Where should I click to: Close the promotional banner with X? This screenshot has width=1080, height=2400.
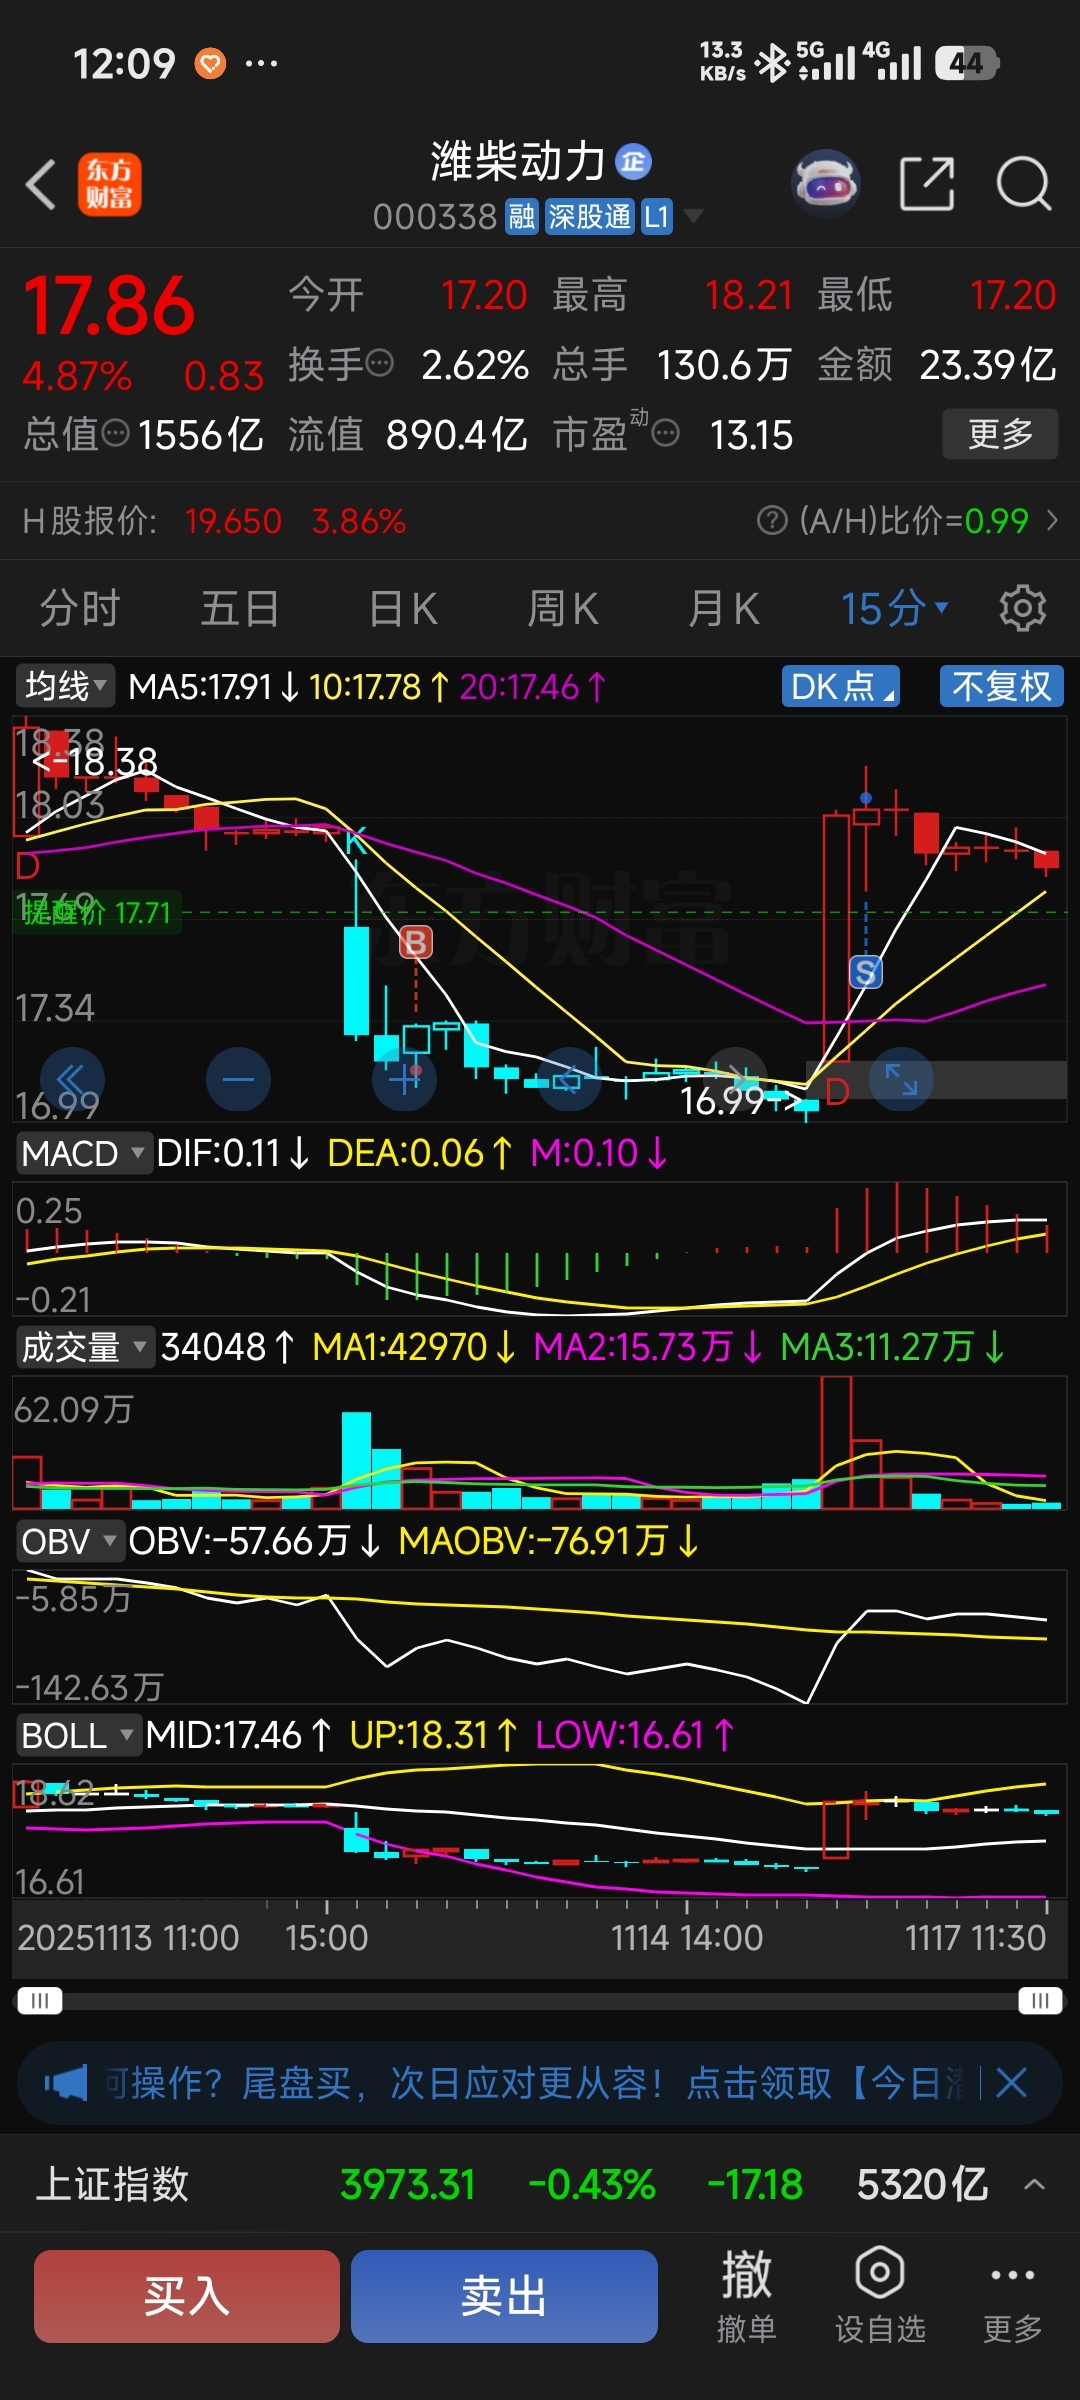pyautogui.click(x=1012, y=2084)
